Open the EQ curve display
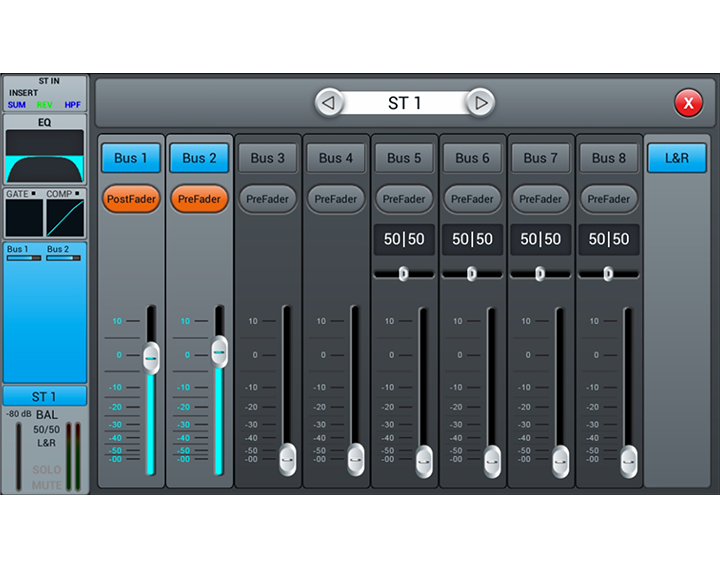 click(x=45, y=155)
